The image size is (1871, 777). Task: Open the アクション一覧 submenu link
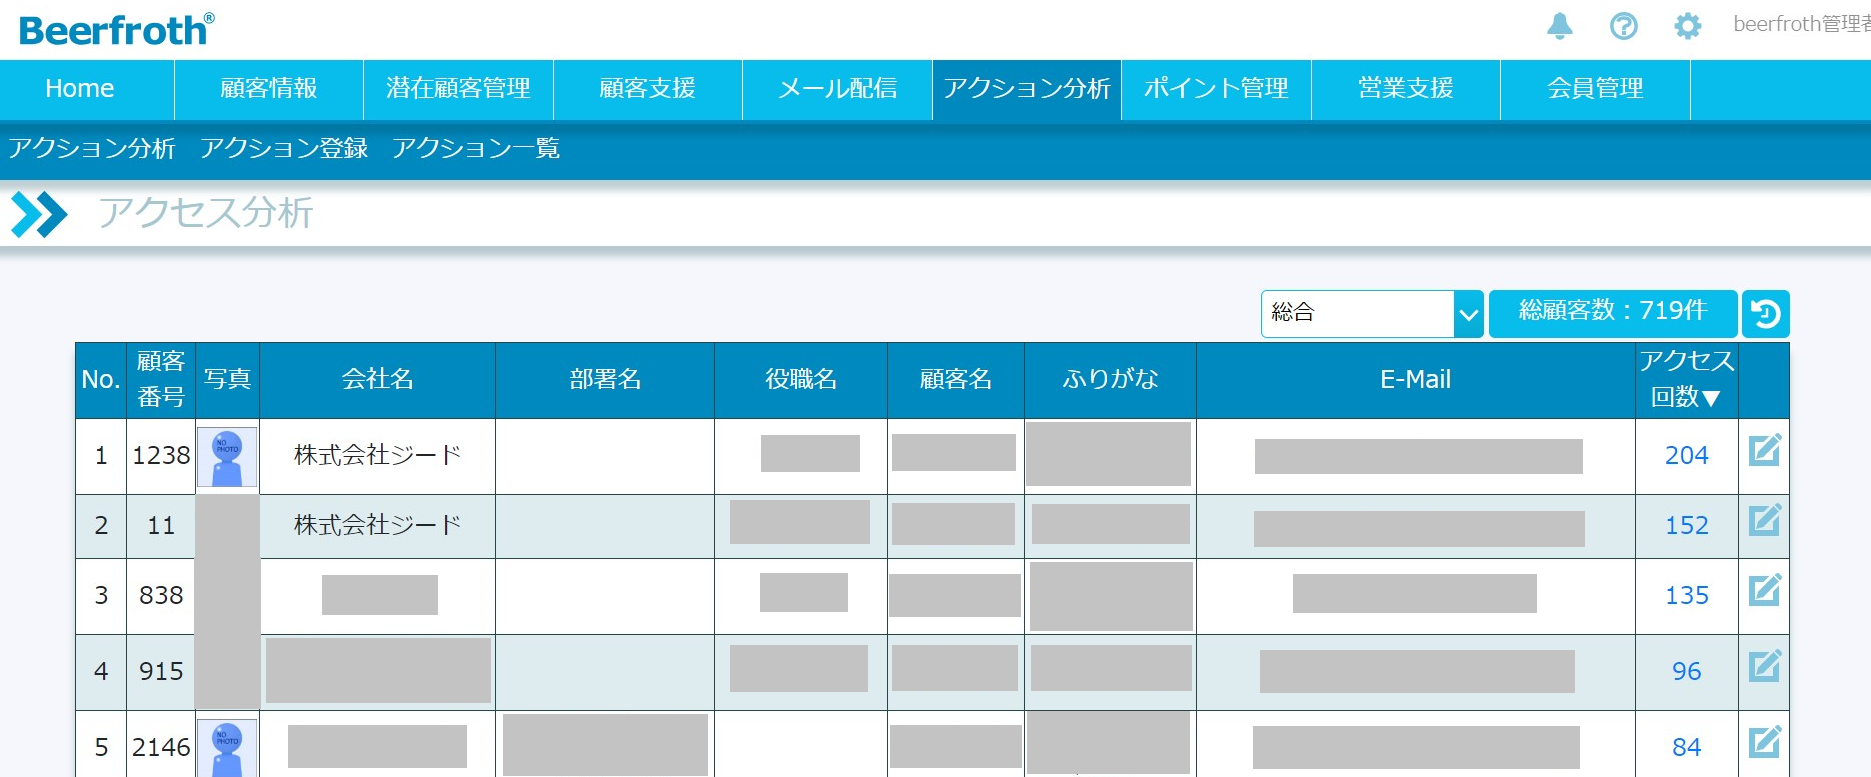[x=476, y=149]
